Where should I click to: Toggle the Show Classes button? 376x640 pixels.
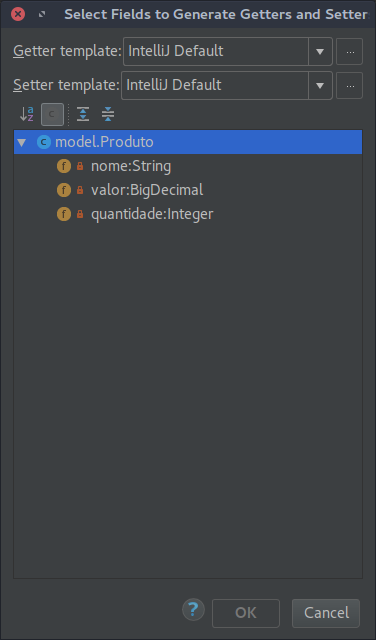pos(52,114)
